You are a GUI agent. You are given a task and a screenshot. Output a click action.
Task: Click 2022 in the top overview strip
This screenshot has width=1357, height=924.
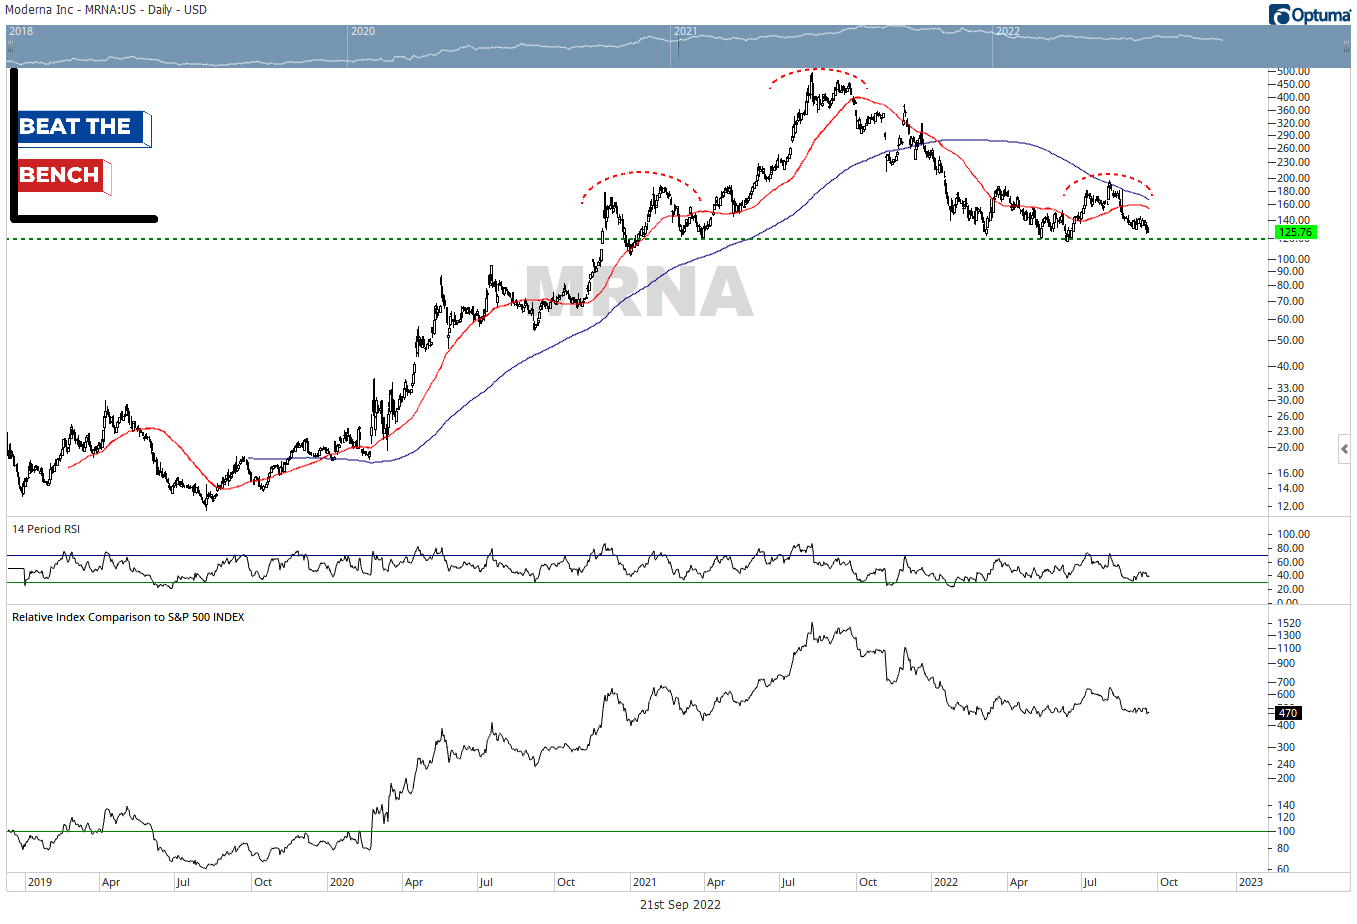[x=1008, y=31]
